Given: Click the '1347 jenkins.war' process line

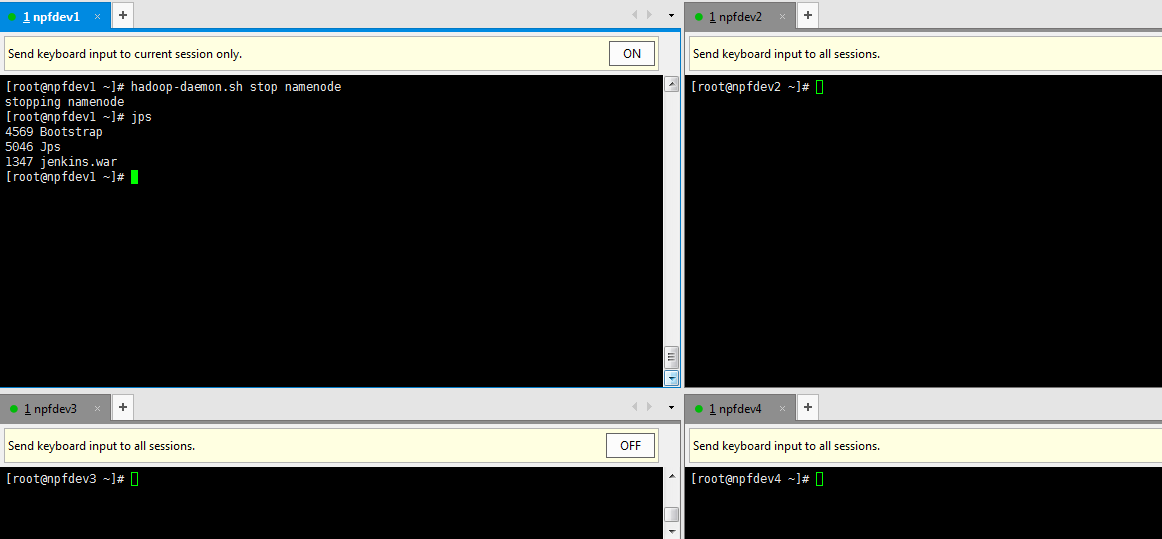Looking at the screenshot, I should point(61,162).
